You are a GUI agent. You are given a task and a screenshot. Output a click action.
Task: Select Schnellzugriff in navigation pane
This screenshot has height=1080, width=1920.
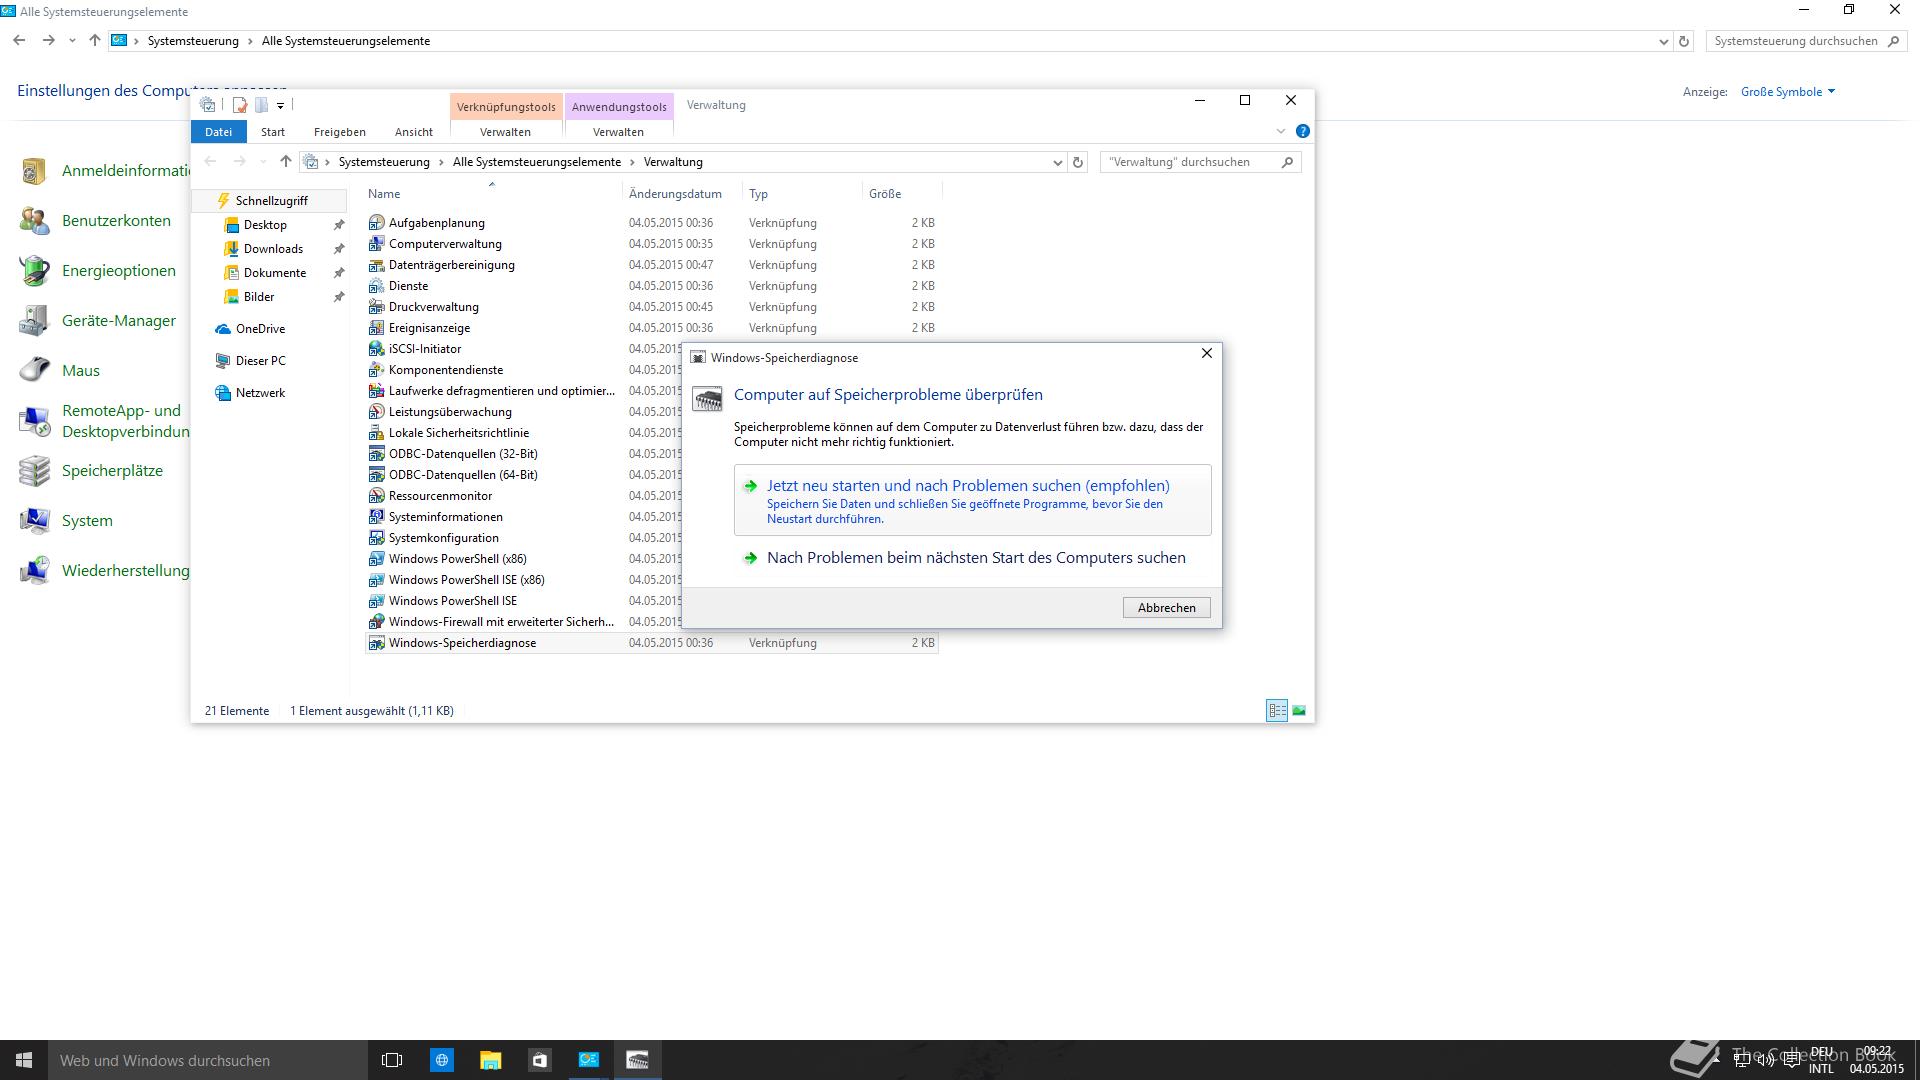[270, 201]
